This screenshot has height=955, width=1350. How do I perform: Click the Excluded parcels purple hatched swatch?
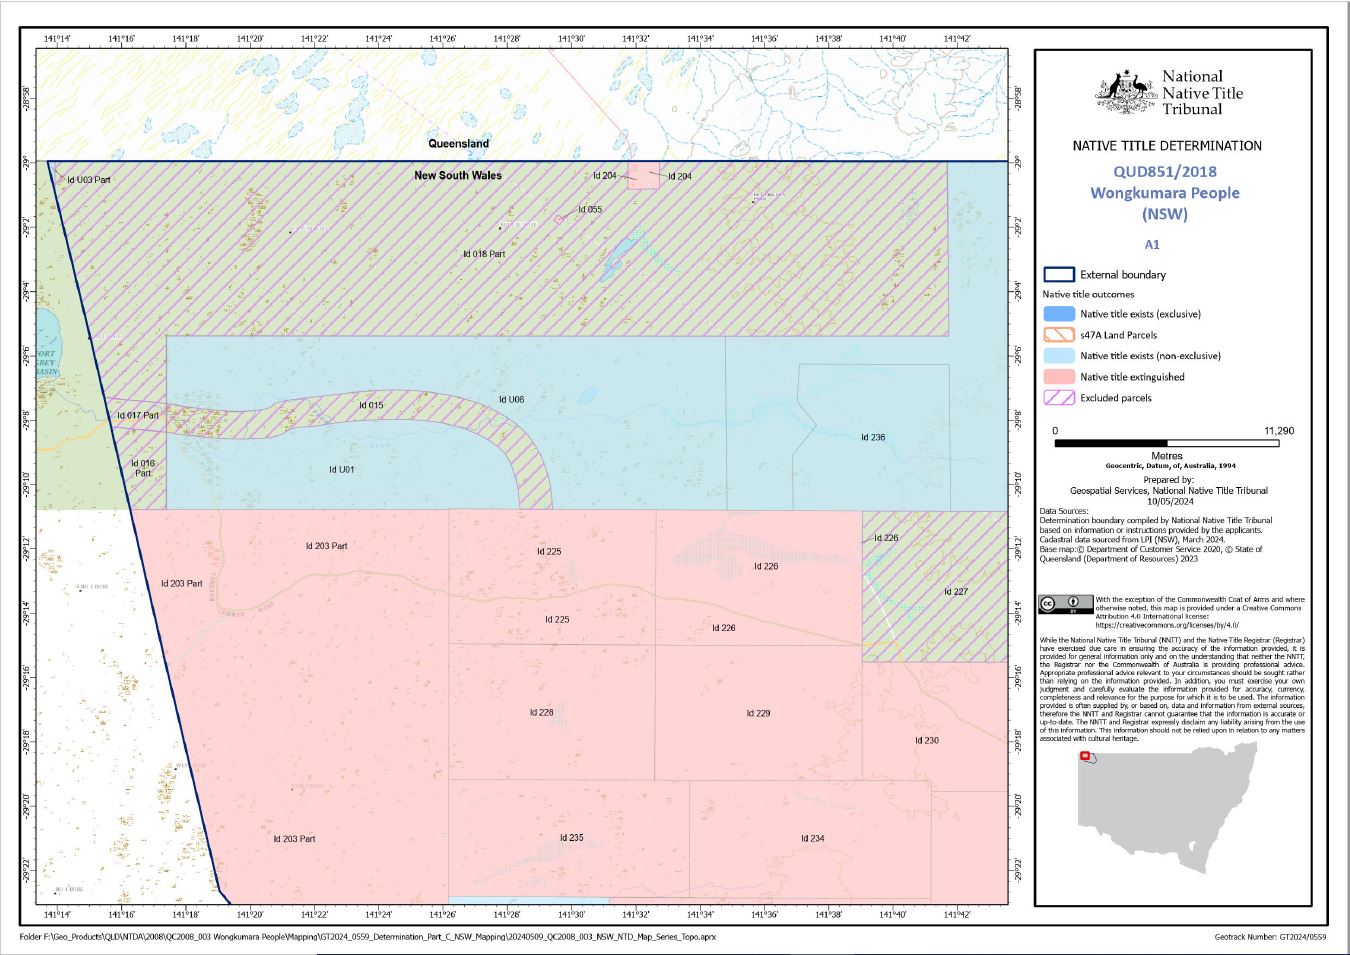(1058, 398)
